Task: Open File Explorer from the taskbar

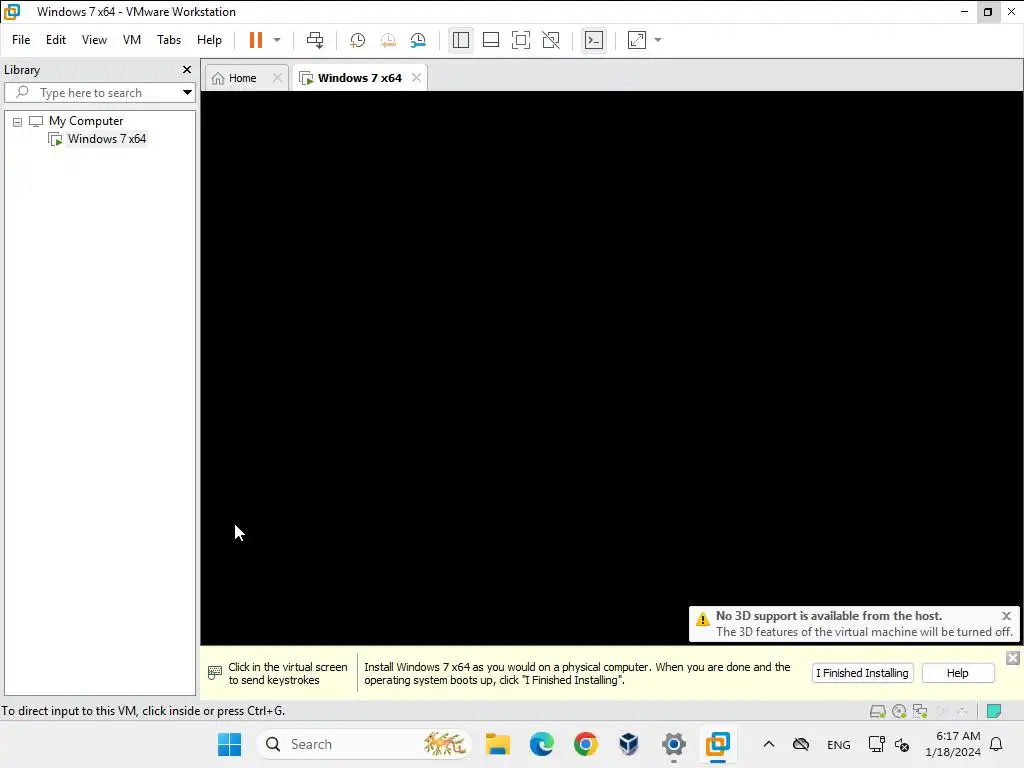Action: coord(498,744)
